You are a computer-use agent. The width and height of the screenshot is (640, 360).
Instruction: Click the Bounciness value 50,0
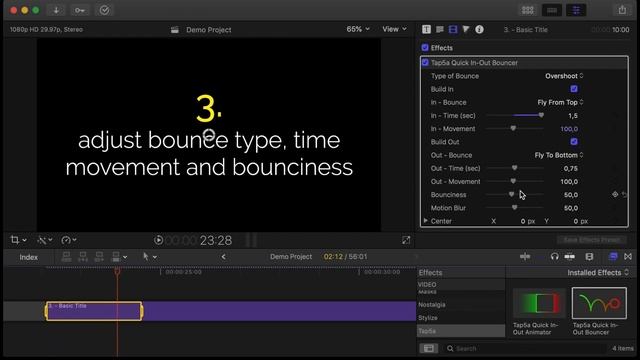(571, 195)
